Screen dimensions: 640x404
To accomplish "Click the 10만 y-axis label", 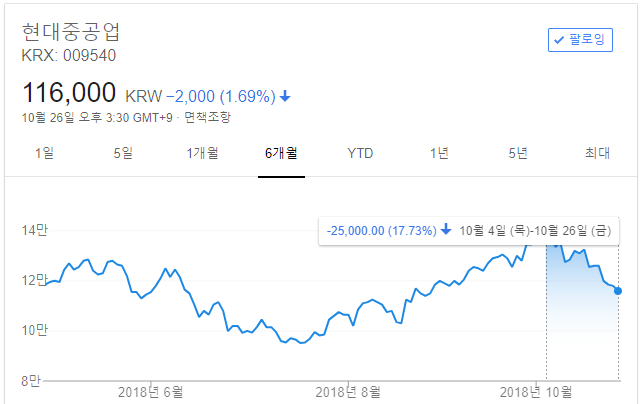I will point(35,330).
